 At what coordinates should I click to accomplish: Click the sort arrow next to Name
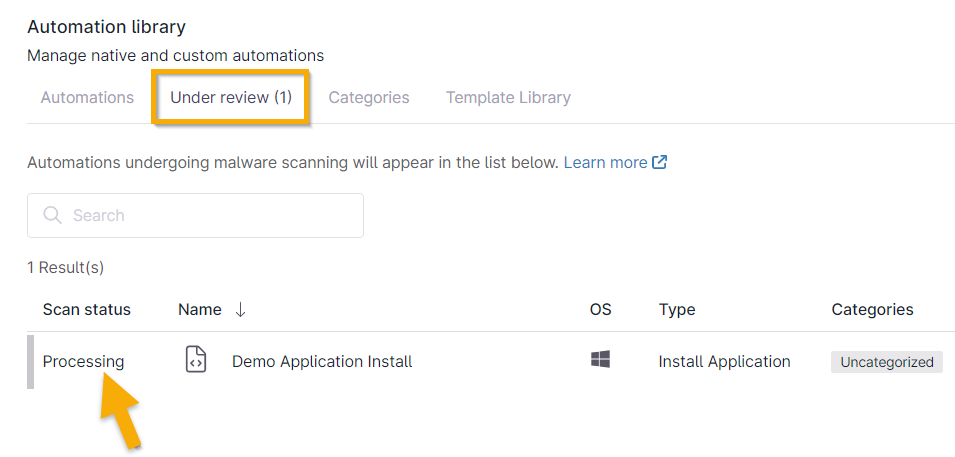[x=240, y=310]
